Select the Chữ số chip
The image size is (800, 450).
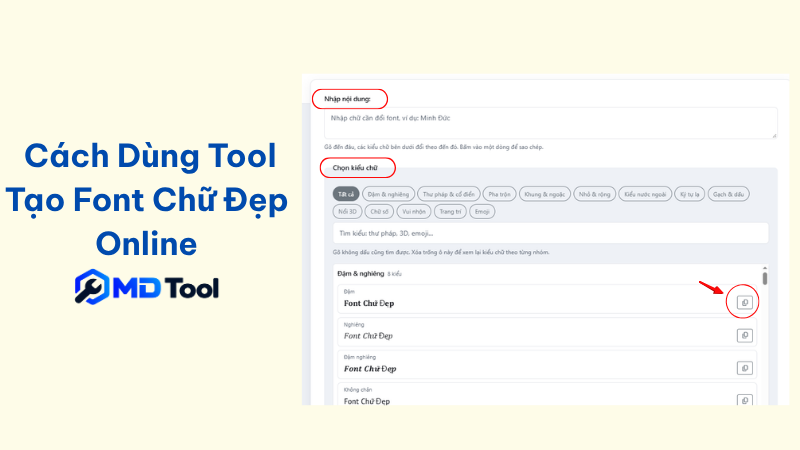[379, 211]
